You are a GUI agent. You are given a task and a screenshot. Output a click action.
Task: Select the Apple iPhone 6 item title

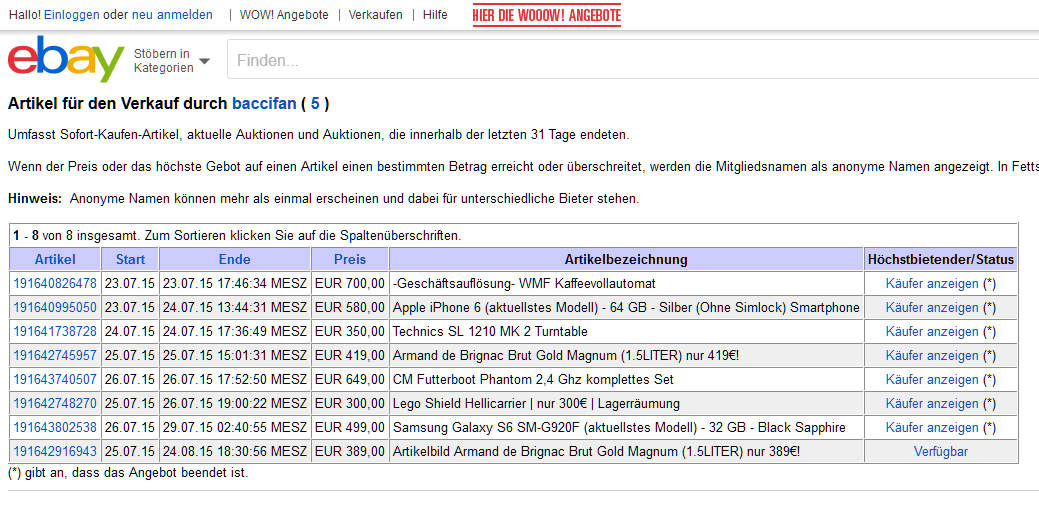(x=626, y=308)
